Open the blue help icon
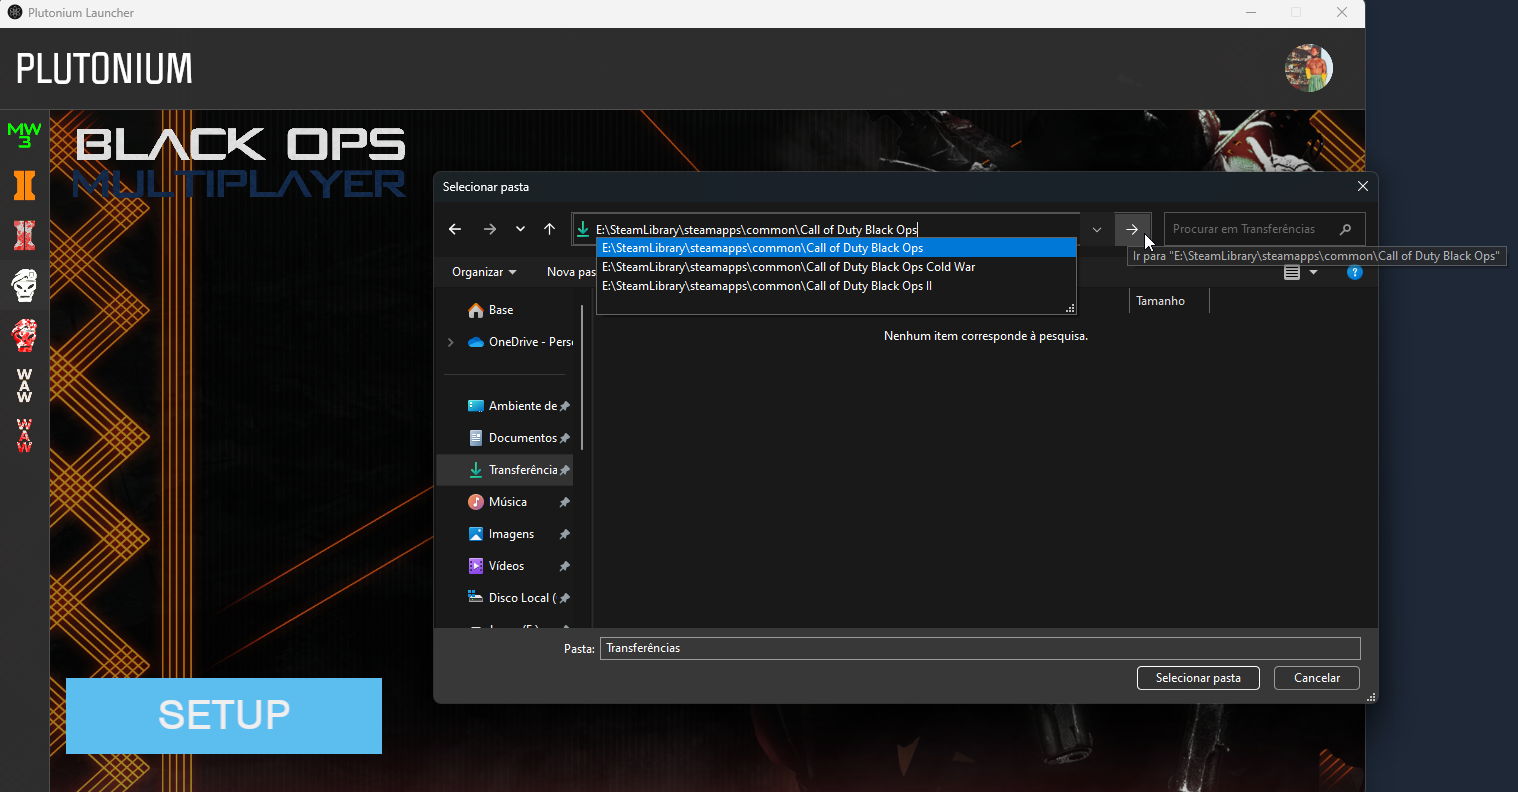 tap(1355, 272)
